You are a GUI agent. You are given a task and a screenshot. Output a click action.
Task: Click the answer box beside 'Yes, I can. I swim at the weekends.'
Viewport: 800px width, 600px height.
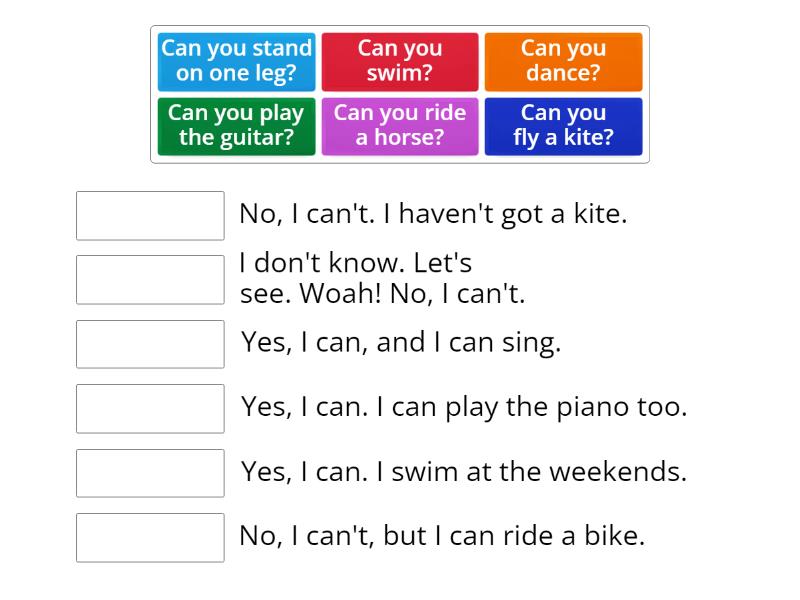tap(149, 473)
